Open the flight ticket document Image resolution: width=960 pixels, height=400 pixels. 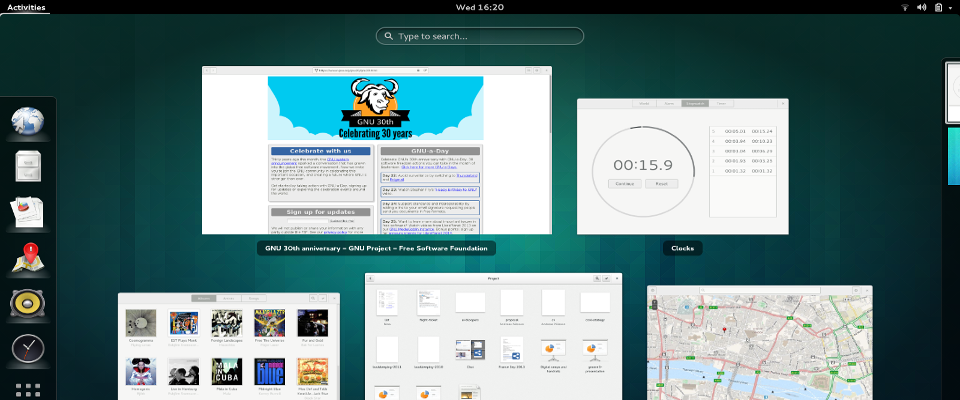(429, 303)
